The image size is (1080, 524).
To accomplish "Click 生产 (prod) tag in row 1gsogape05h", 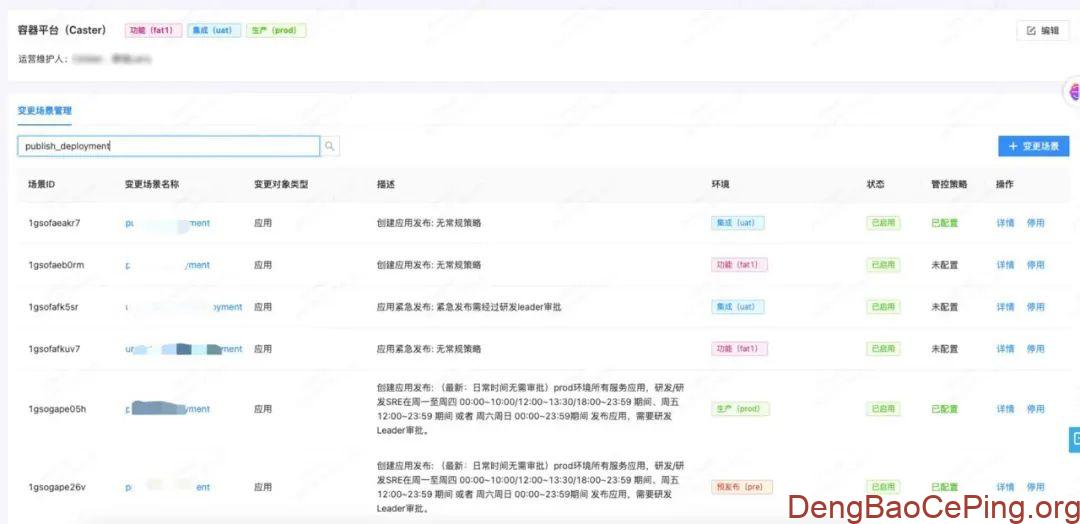I will pyautogui.click(x=740, y=409).
